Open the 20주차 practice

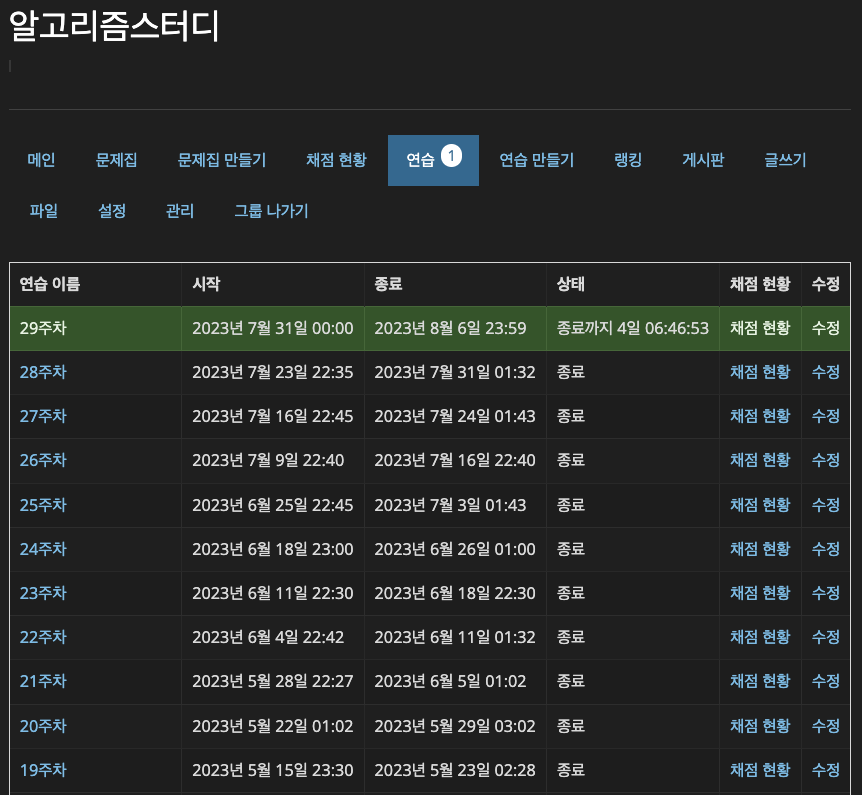click(43, 726)
